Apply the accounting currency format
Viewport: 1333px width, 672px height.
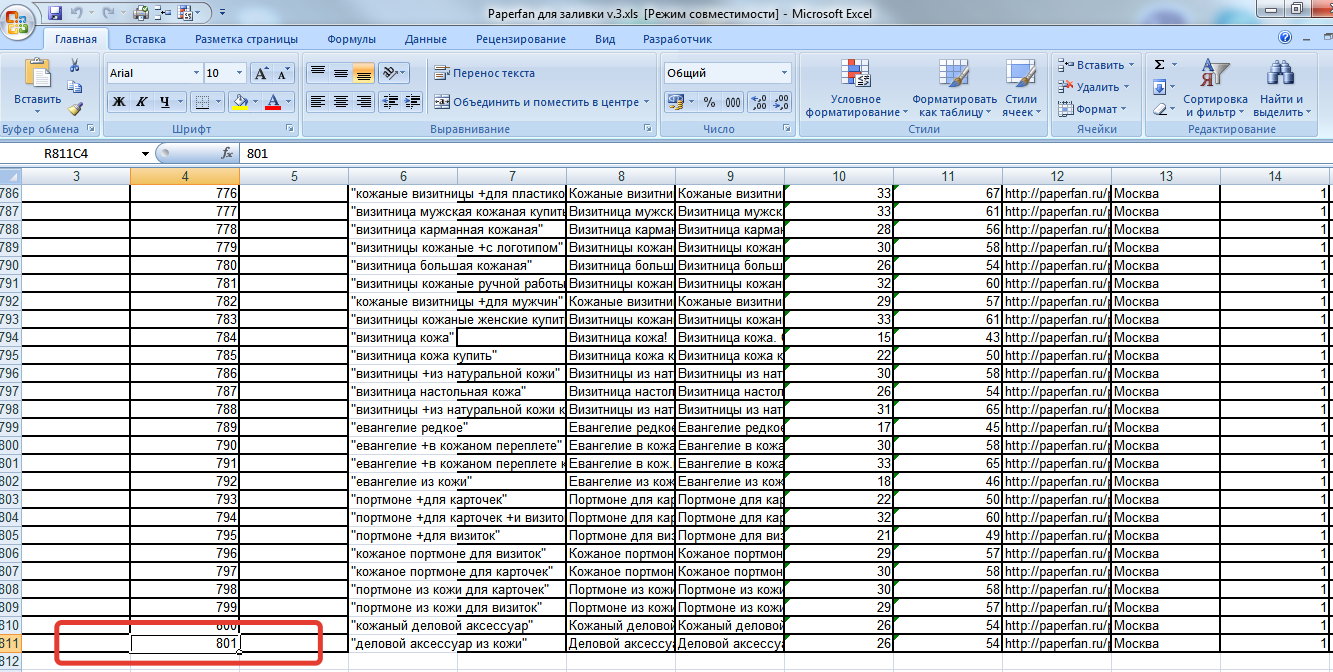click(x=675, y=102)
